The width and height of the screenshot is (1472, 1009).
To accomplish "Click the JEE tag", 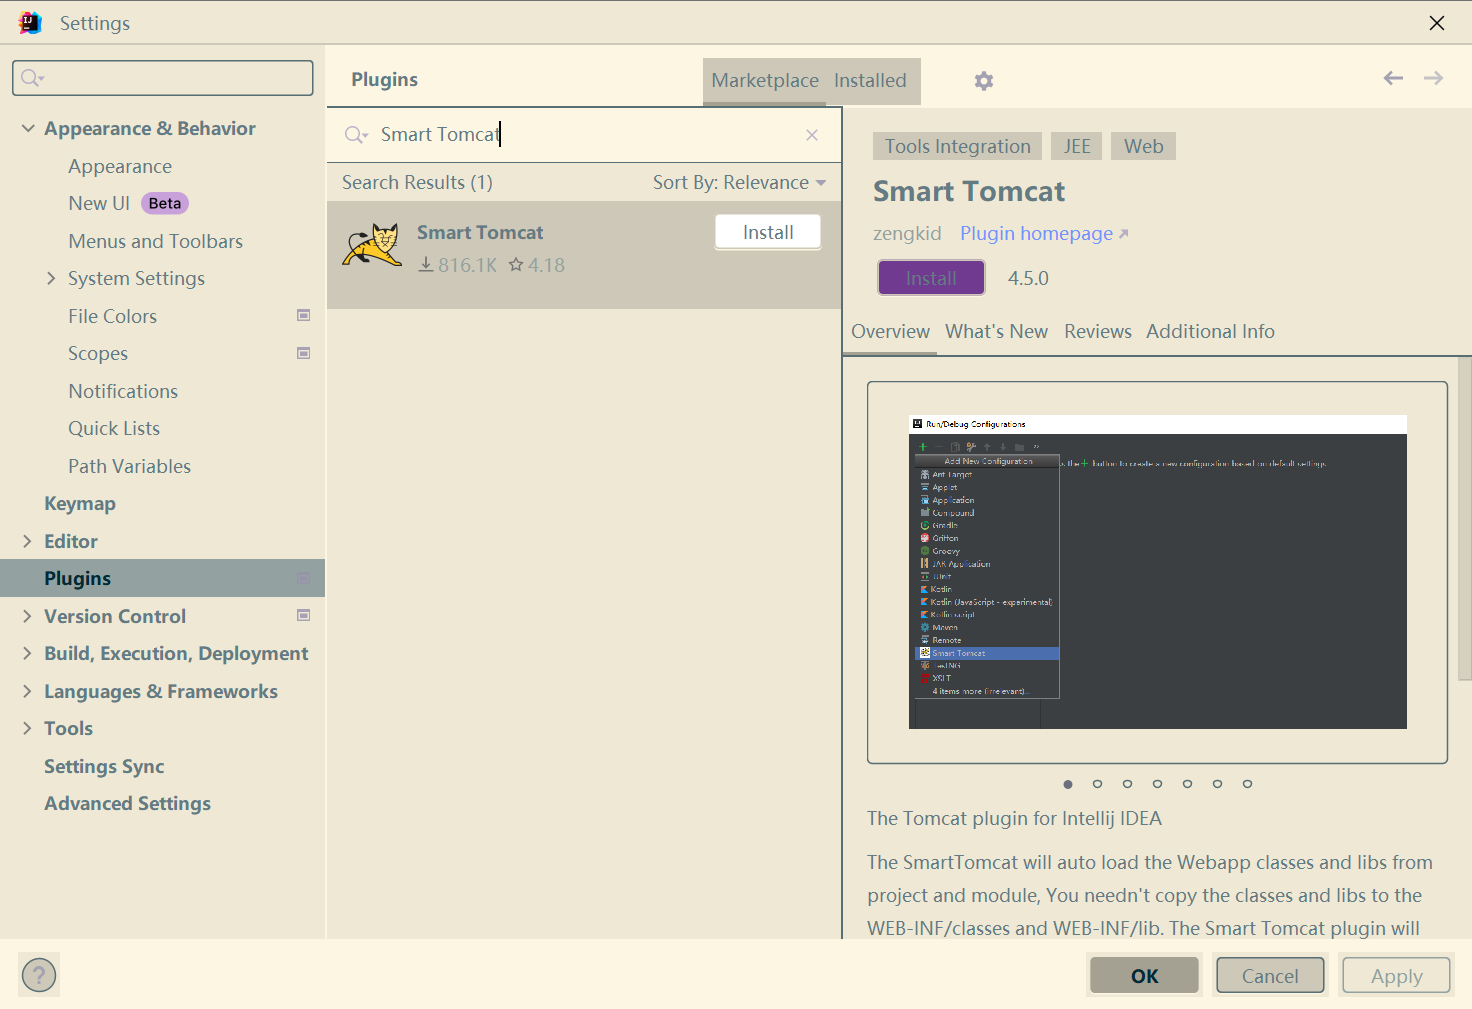I will click(1077, 146).
